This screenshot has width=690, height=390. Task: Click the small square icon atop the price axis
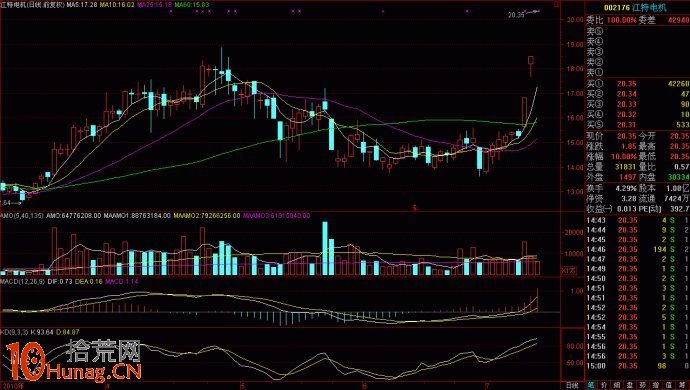[x=557, y=5]
